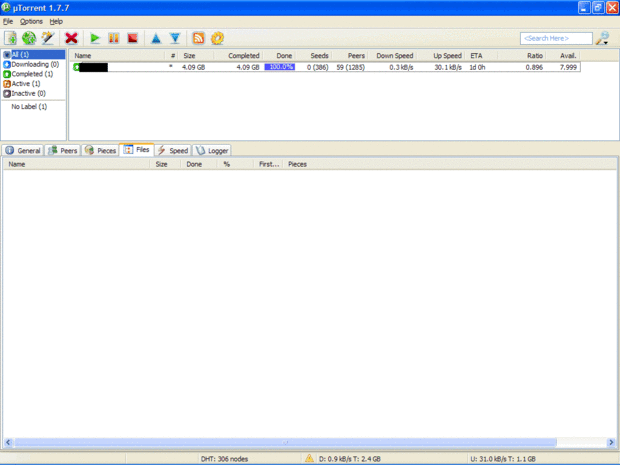The height and width of the screenshot is (465, 620).
Task: Click the Add Torrent from URL icon
Action: click(29, 38)
